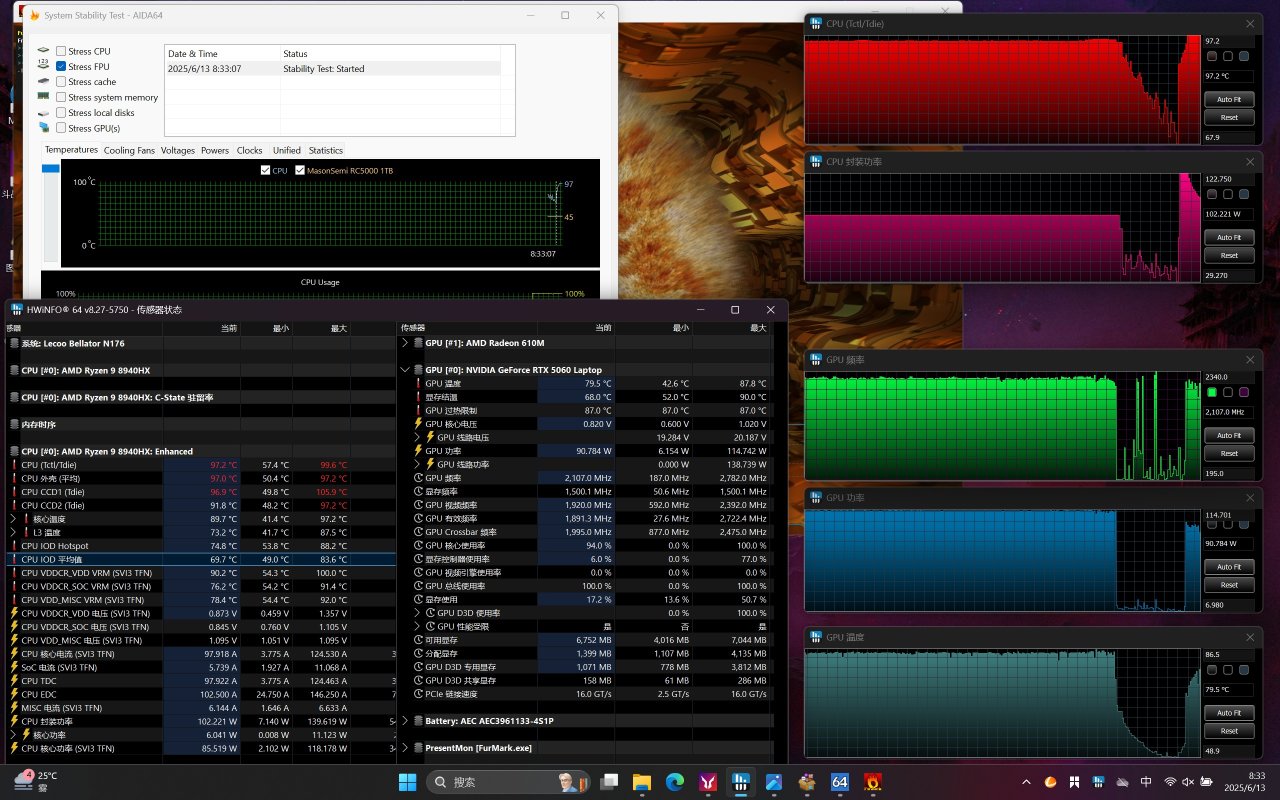Switch to the Cooling Fans tab

click(x=130, y=151)
